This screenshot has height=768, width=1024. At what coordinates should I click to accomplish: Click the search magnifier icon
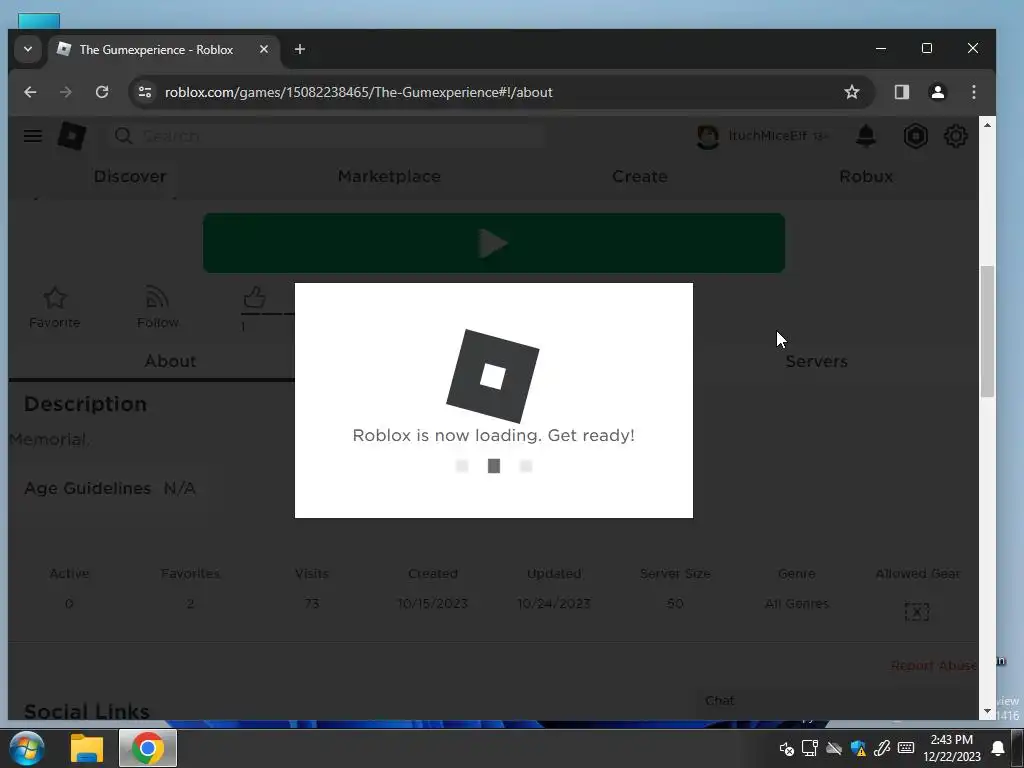tap(123, 136)
